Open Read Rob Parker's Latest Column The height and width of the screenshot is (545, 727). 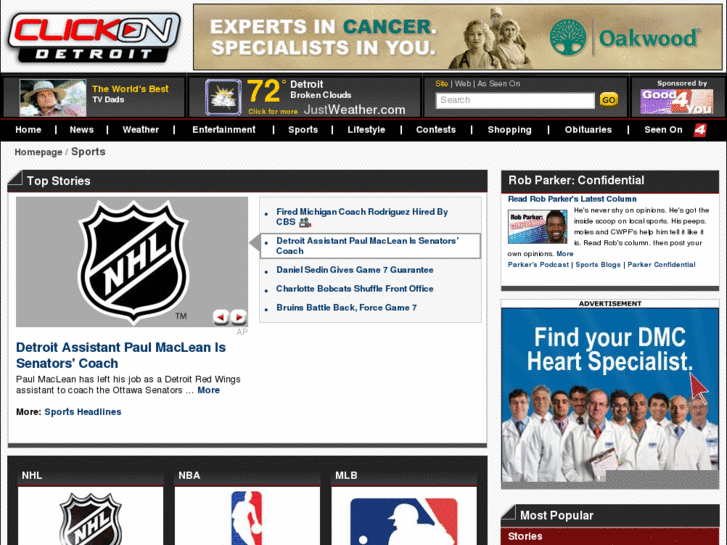(572, 199)
